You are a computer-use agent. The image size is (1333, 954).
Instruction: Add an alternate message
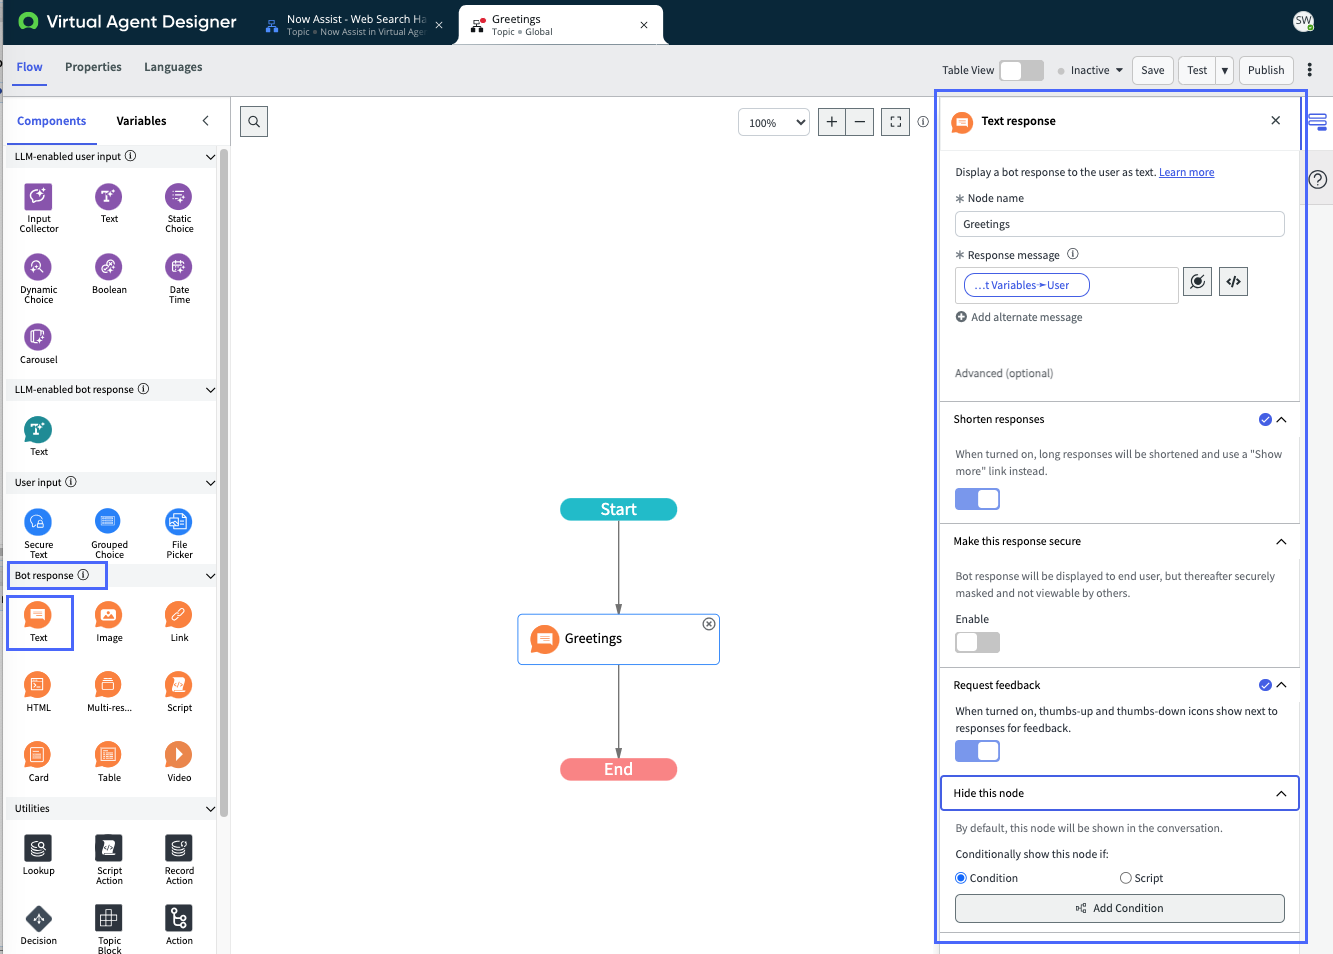[1019, 317]
